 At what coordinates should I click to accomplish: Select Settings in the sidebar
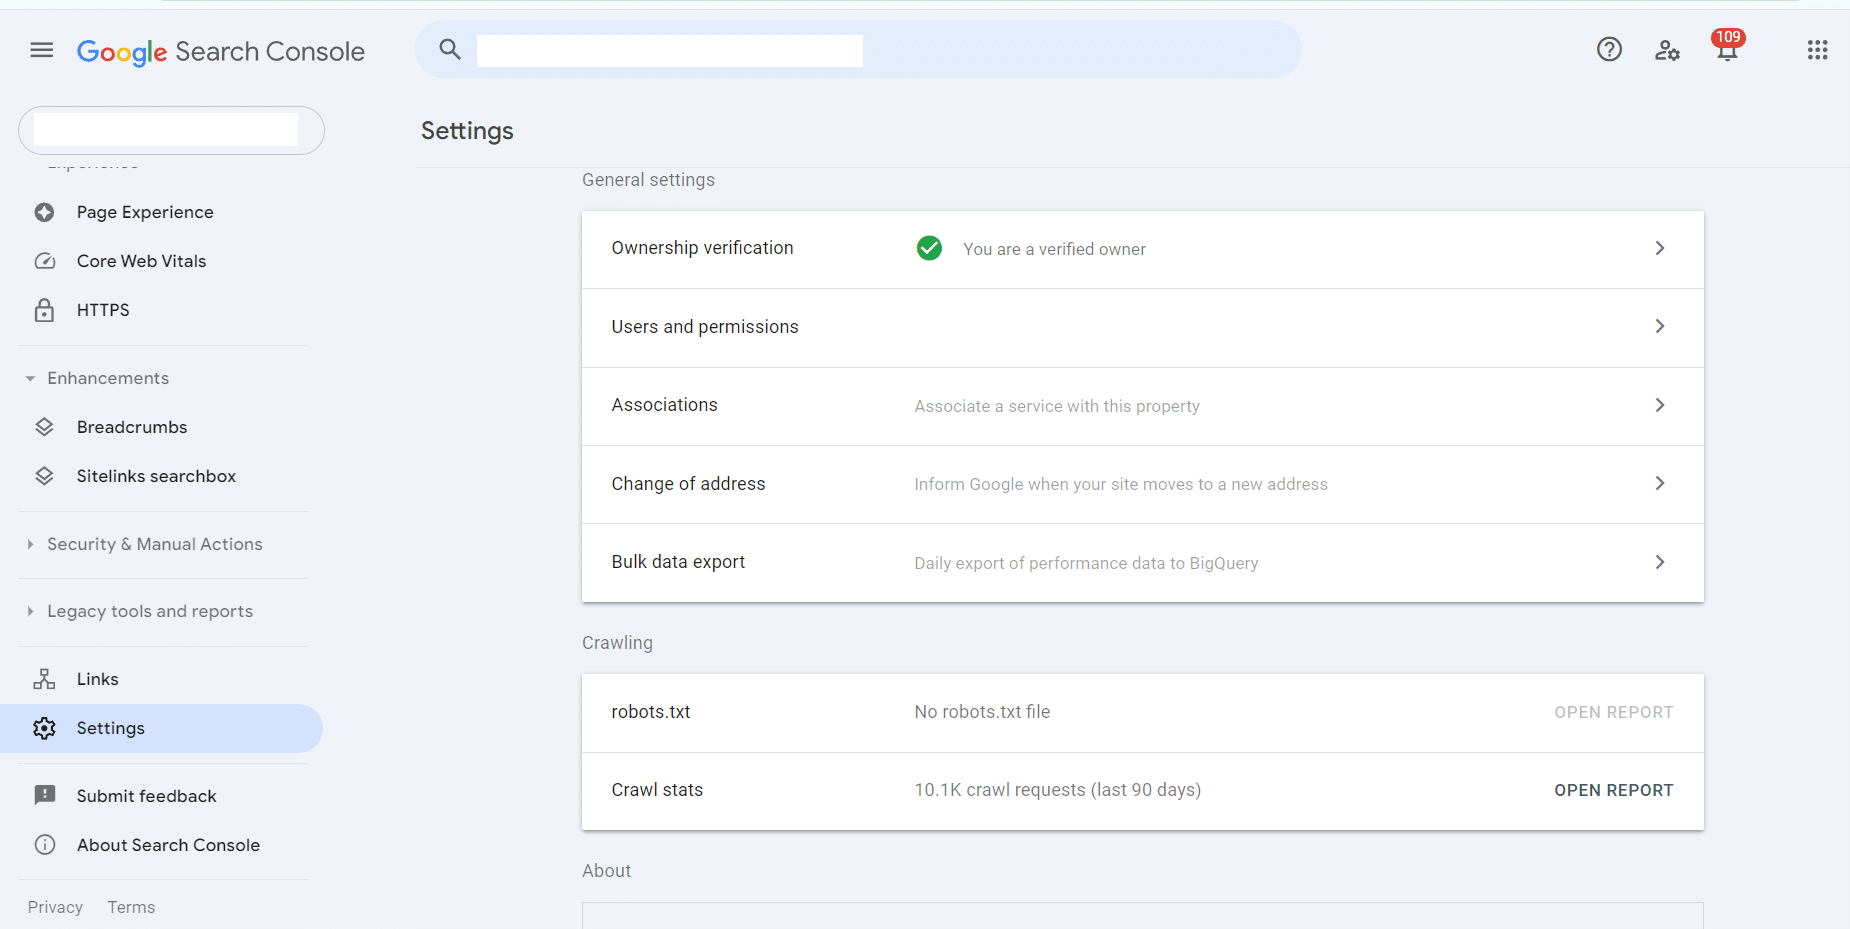point(161,728)
